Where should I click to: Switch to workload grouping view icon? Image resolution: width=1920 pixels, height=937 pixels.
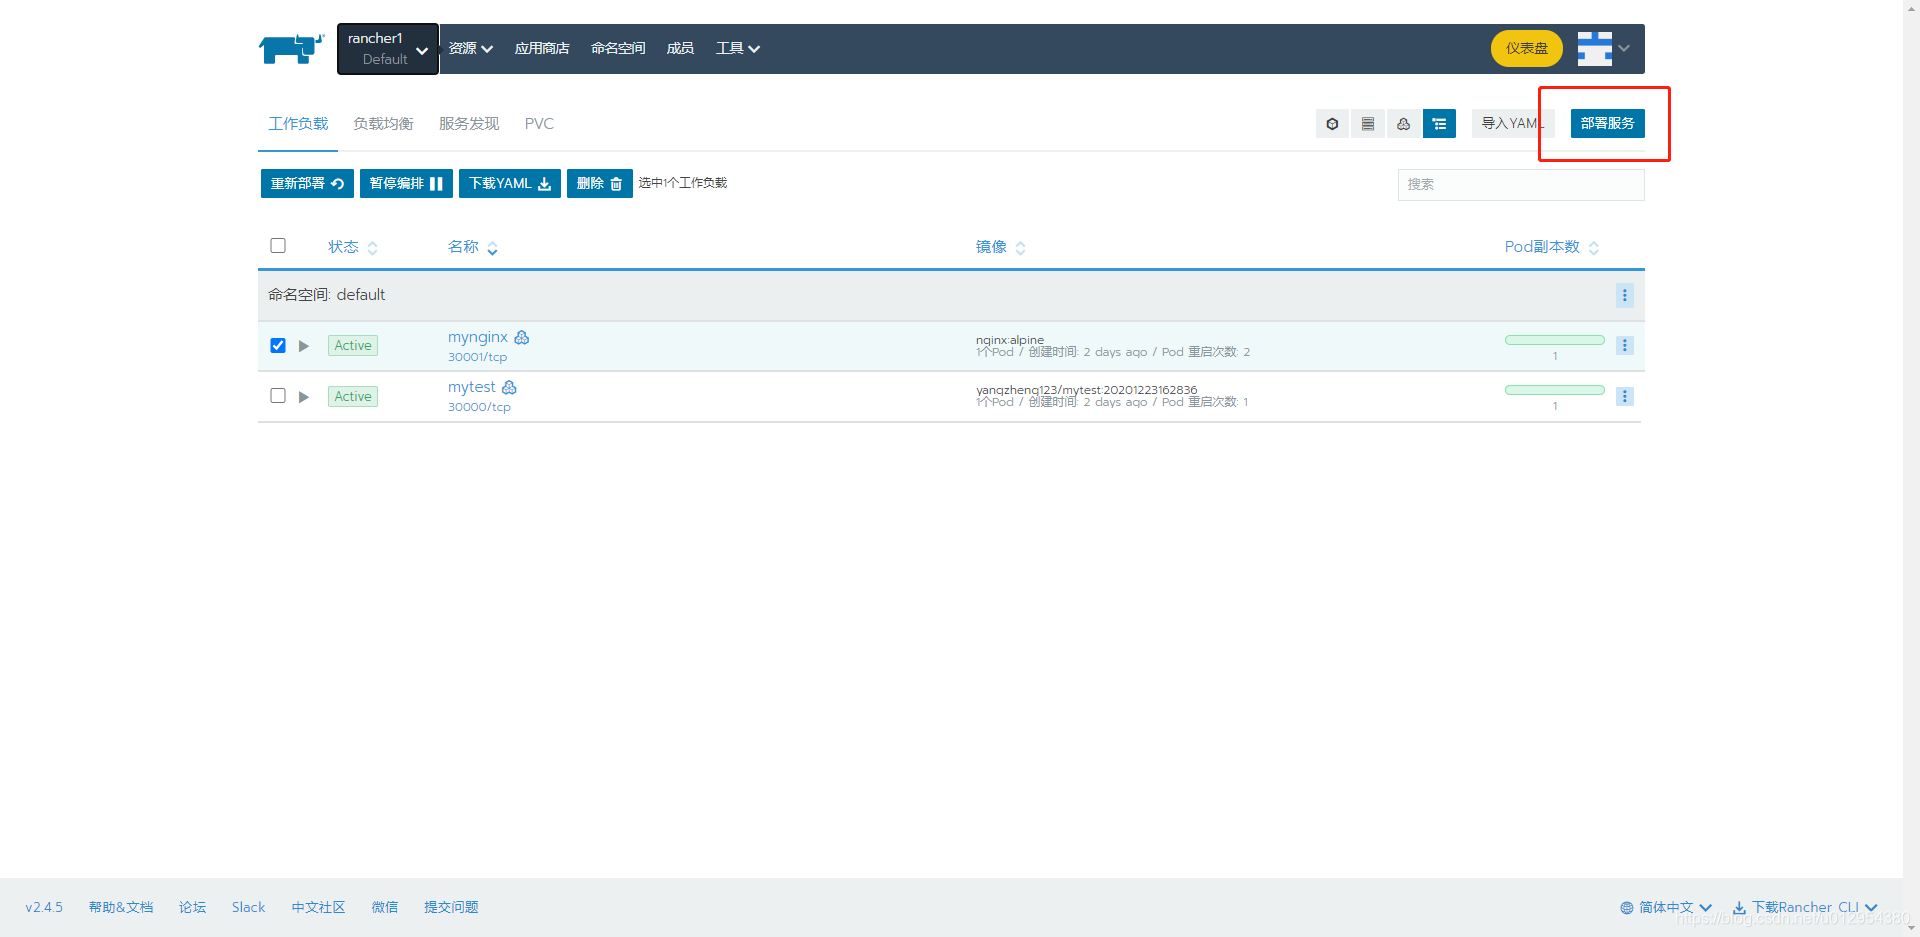1404,124
